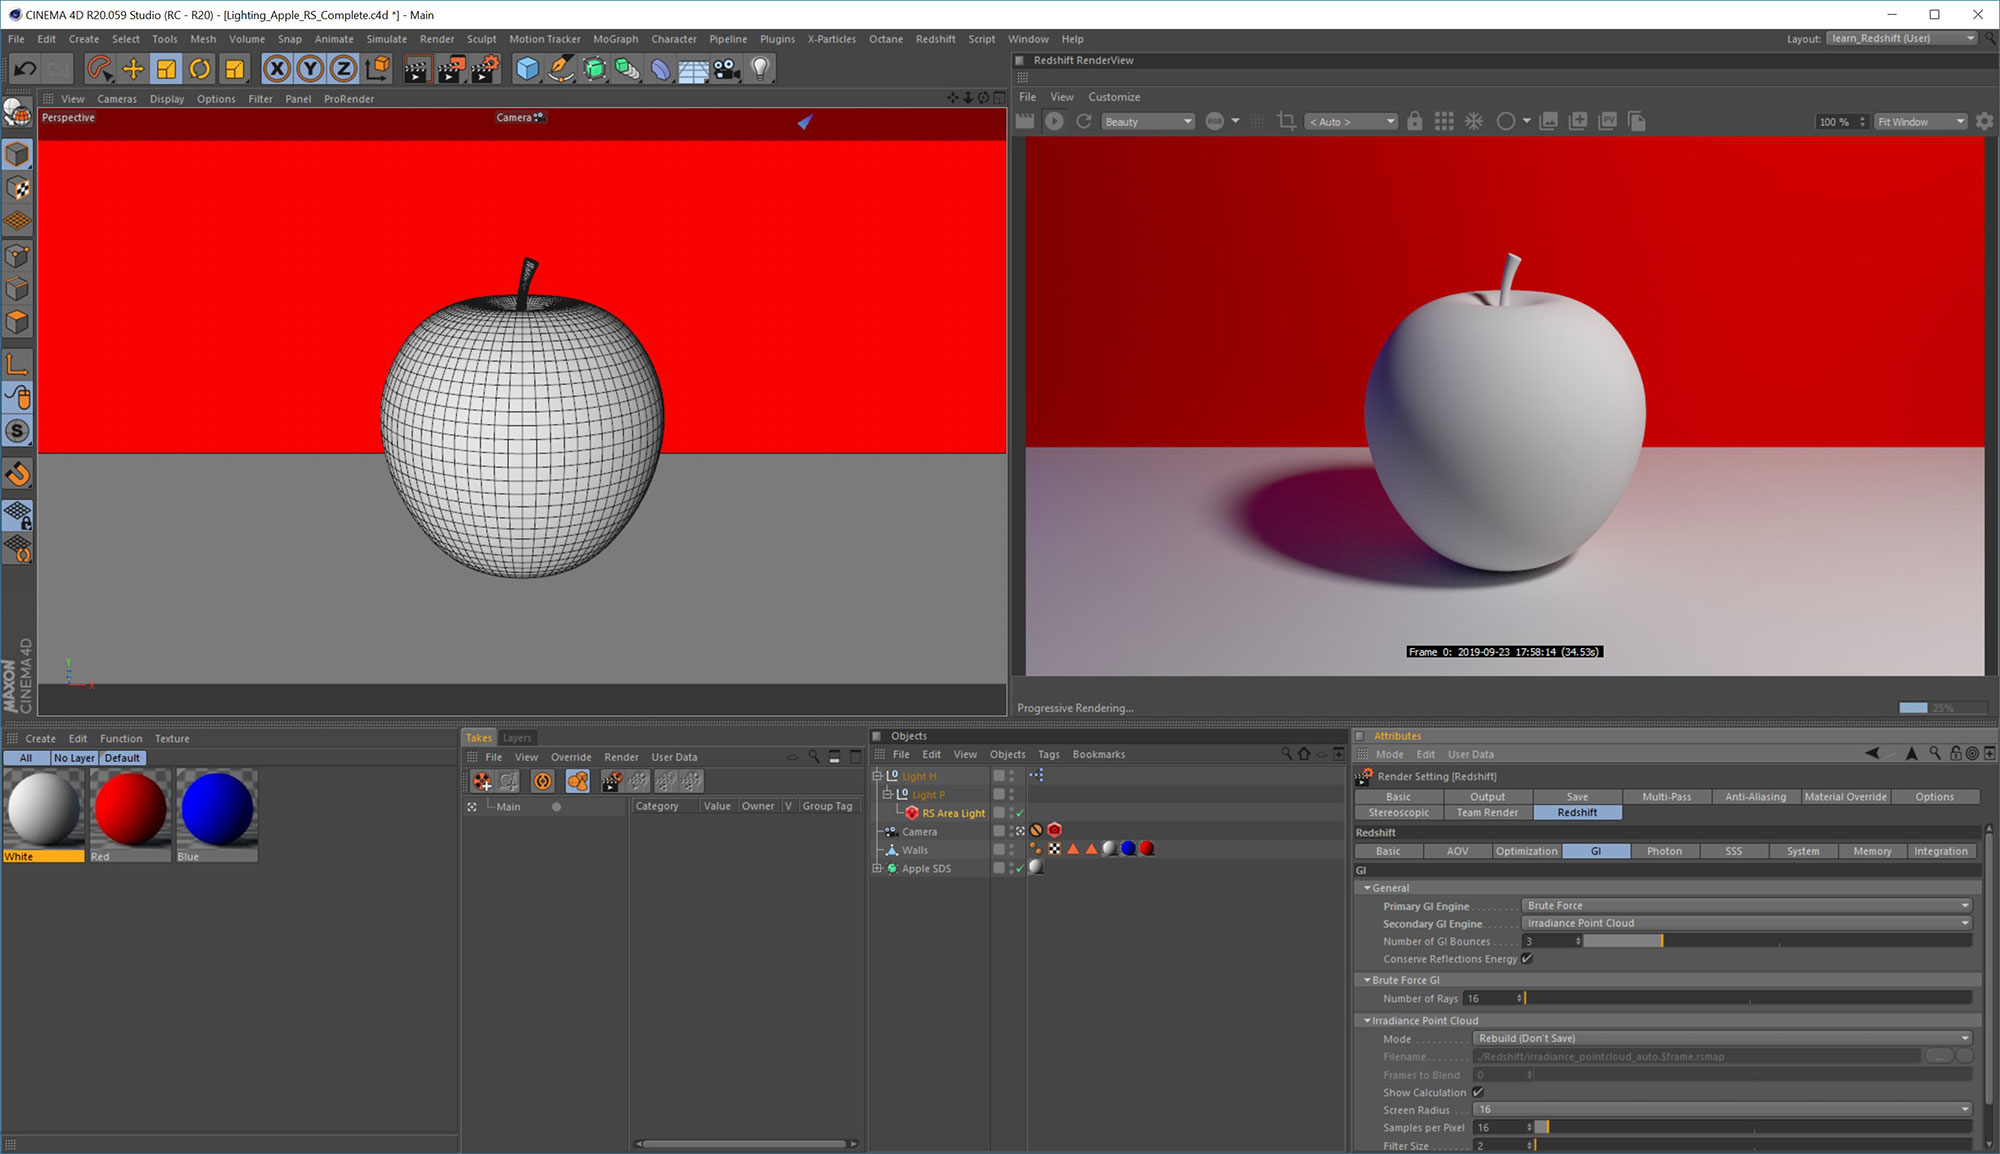The image size is (2000, 1154).
Task: Open the crop tool in RenderView
Action: pos(1286,121)
